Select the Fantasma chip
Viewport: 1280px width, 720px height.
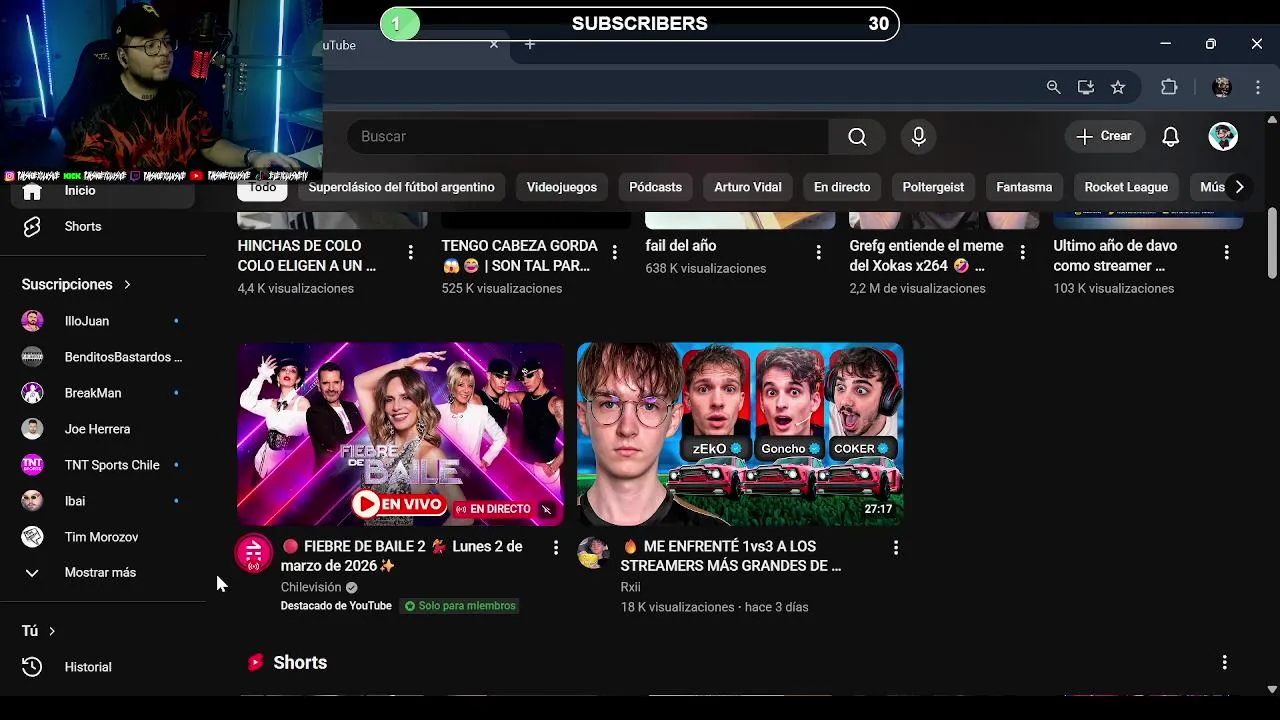[1024, 187]
